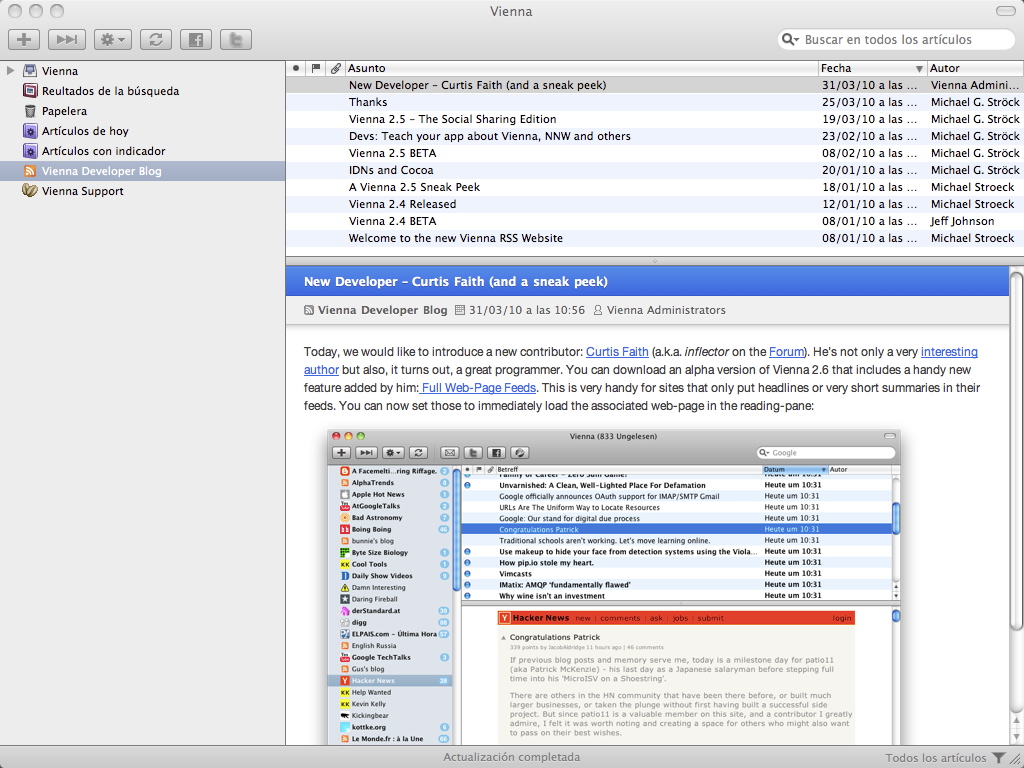The height and width of the screenshot is (768, 1024).
Task: Open the article title header link
Action: (455, 281)
